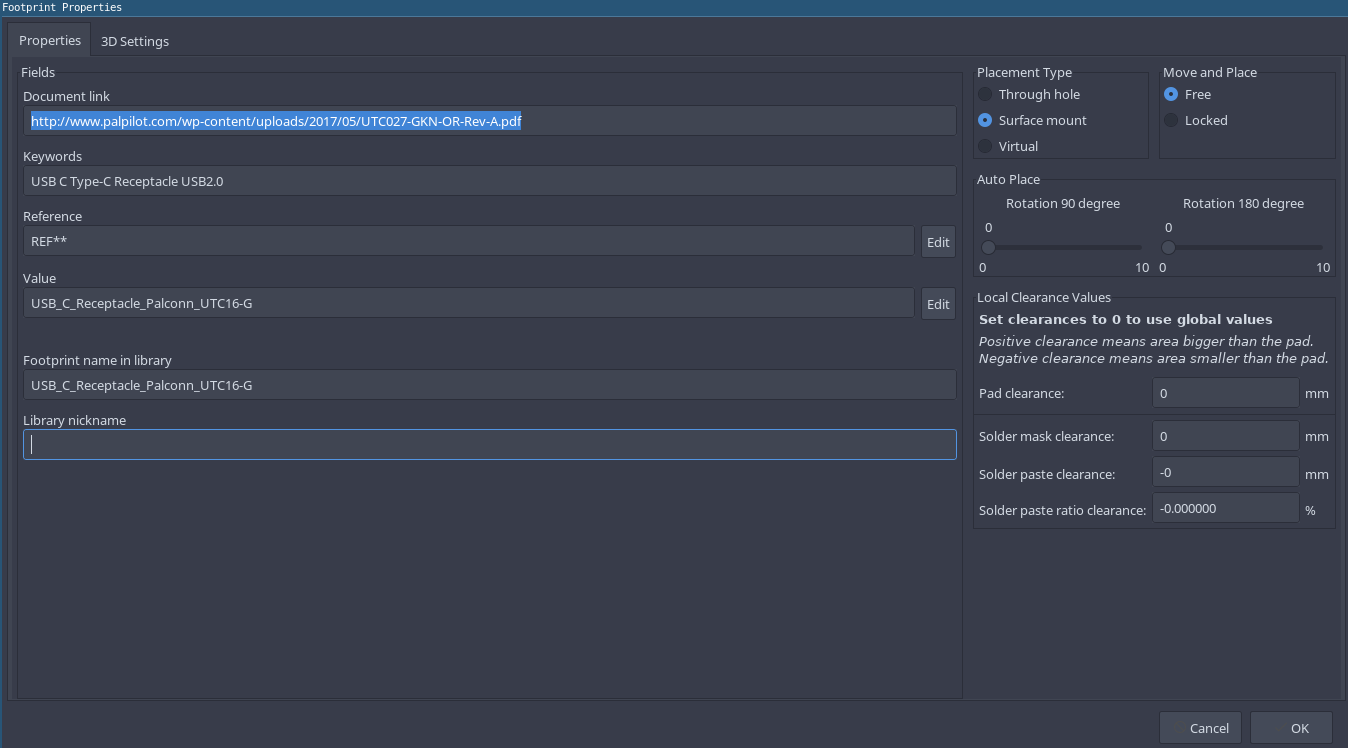Set Move and Place to Free
The width and height of the screenshot is (1348, 748).
[1171, 94]
